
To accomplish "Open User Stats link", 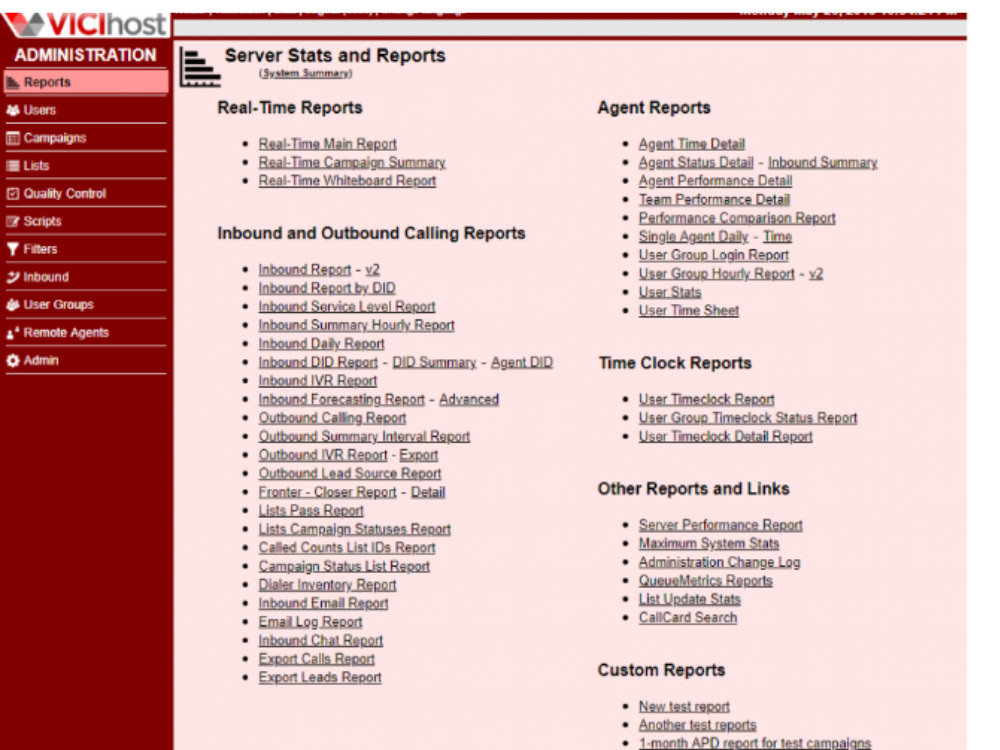I will pos(670,292).
